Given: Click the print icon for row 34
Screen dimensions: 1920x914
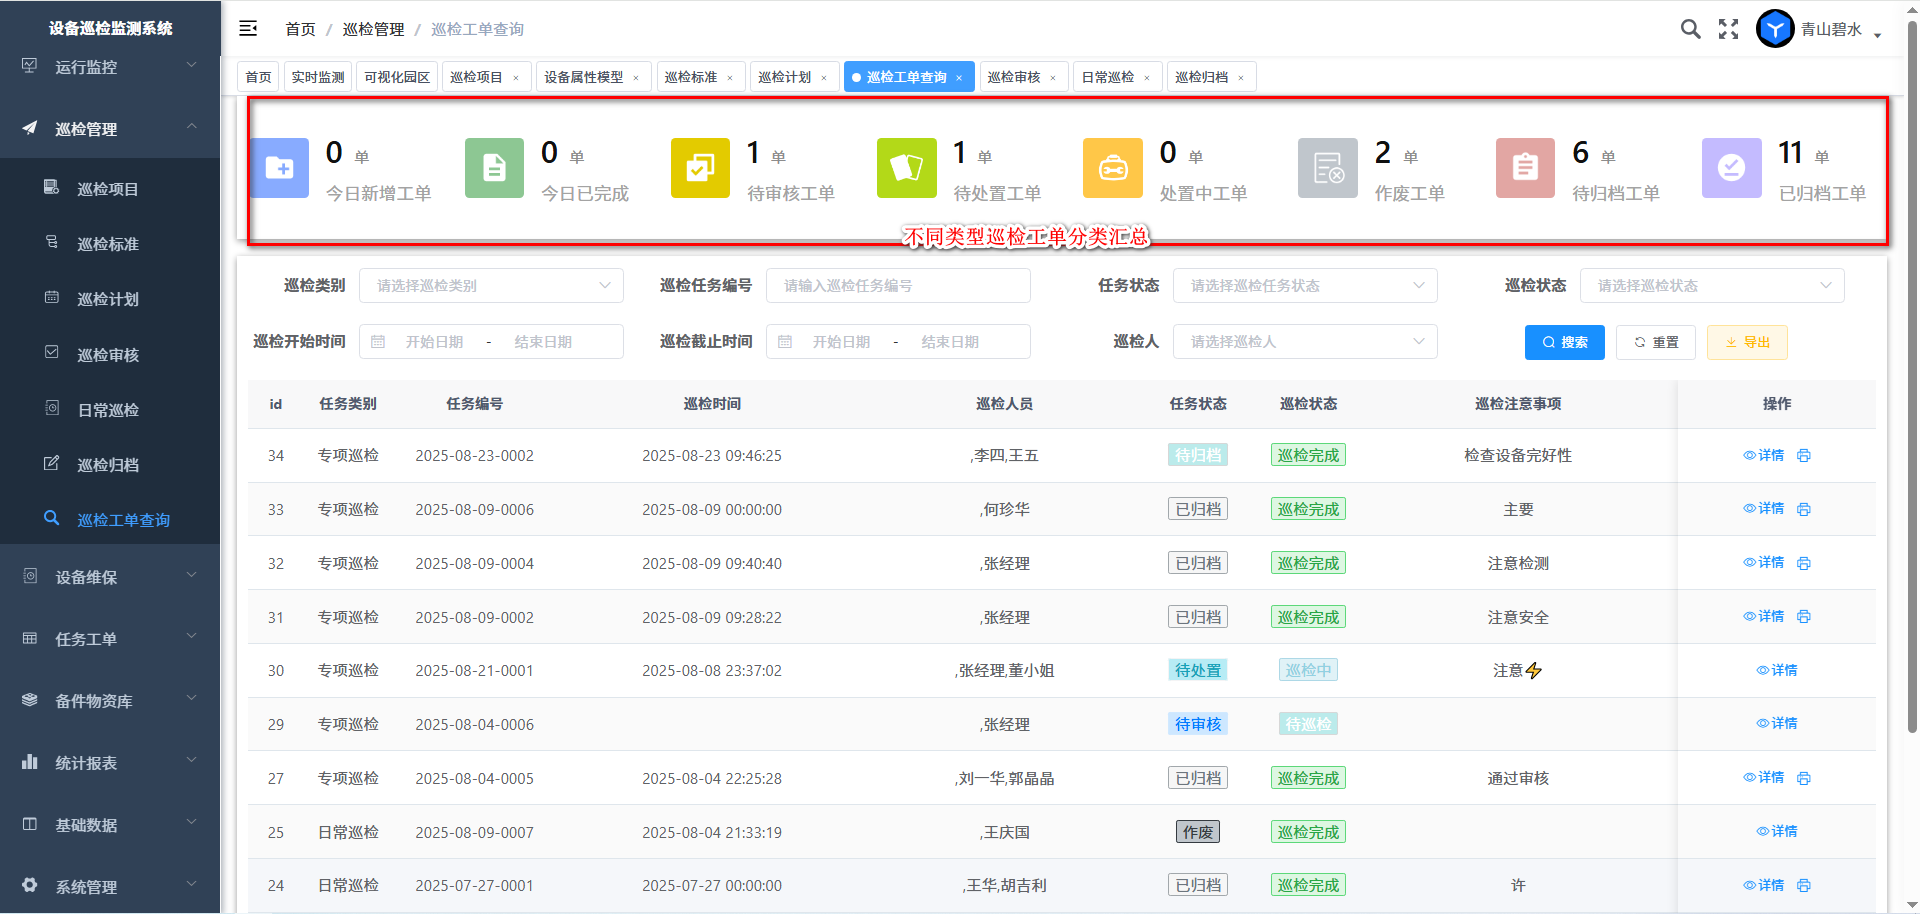Looking at the screenshot, I should click(1804, 456).
